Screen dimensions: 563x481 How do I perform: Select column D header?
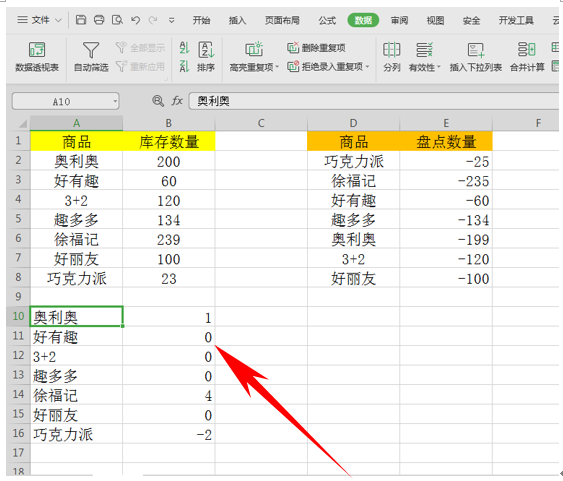click(x=353, y=123)
